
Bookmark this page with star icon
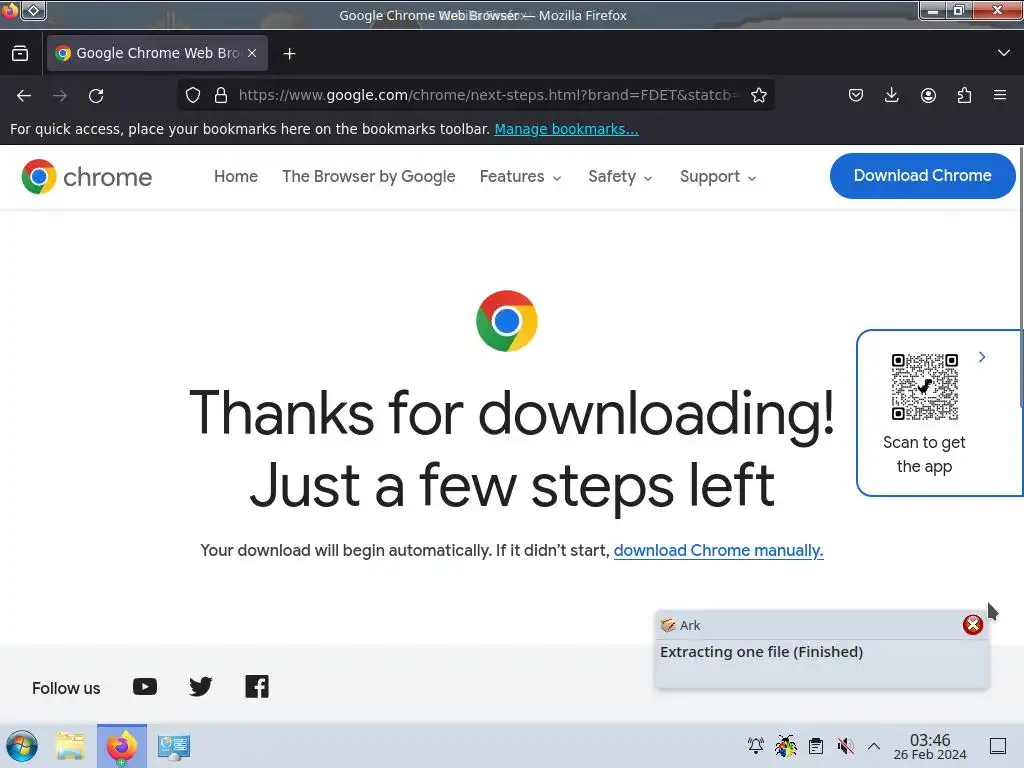[x=759, y=95]
